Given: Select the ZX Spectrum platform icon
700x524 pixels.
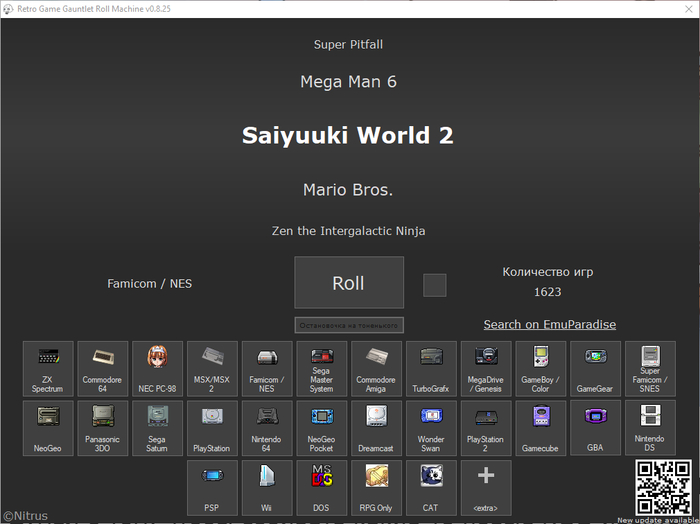Looking at the screenshot, I should tap(47, 369).
